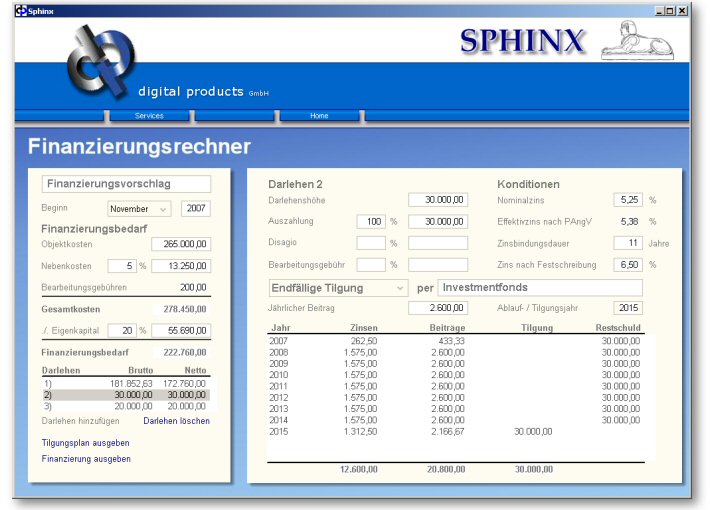Click the Effektivzins value 5,38
The image size is (710, 510).
629,221
